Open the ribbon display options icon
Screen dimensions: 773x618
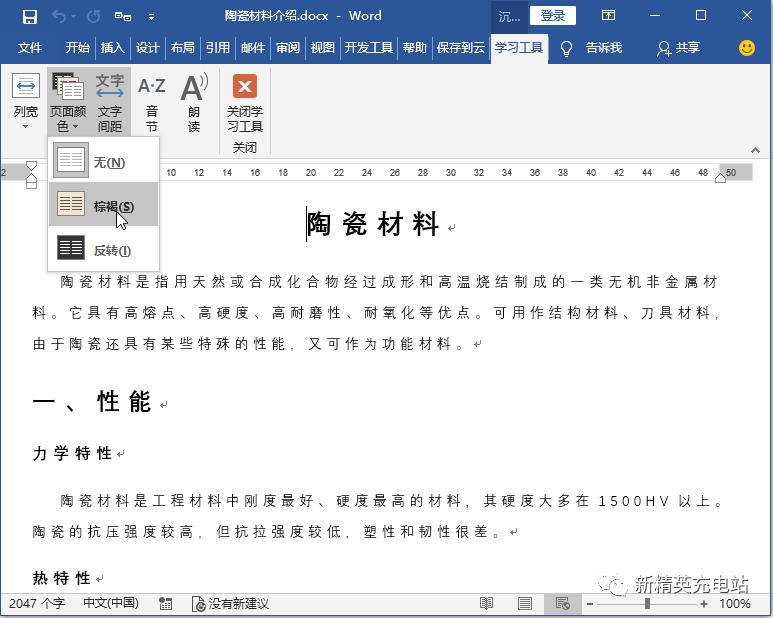[x=608, y=15]
